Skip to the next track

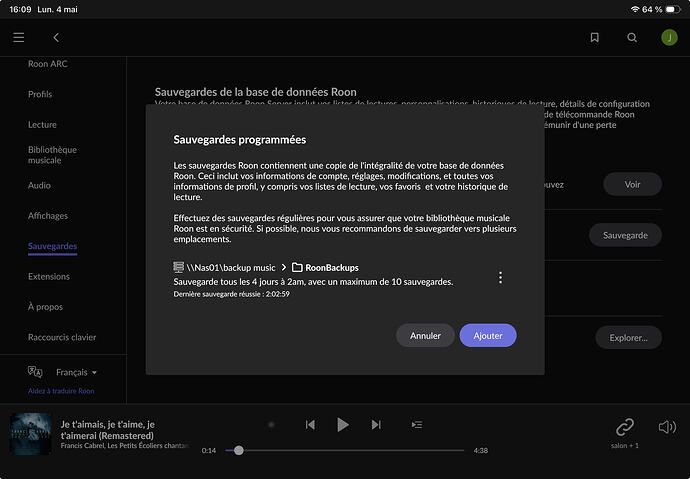coord(376,424)
